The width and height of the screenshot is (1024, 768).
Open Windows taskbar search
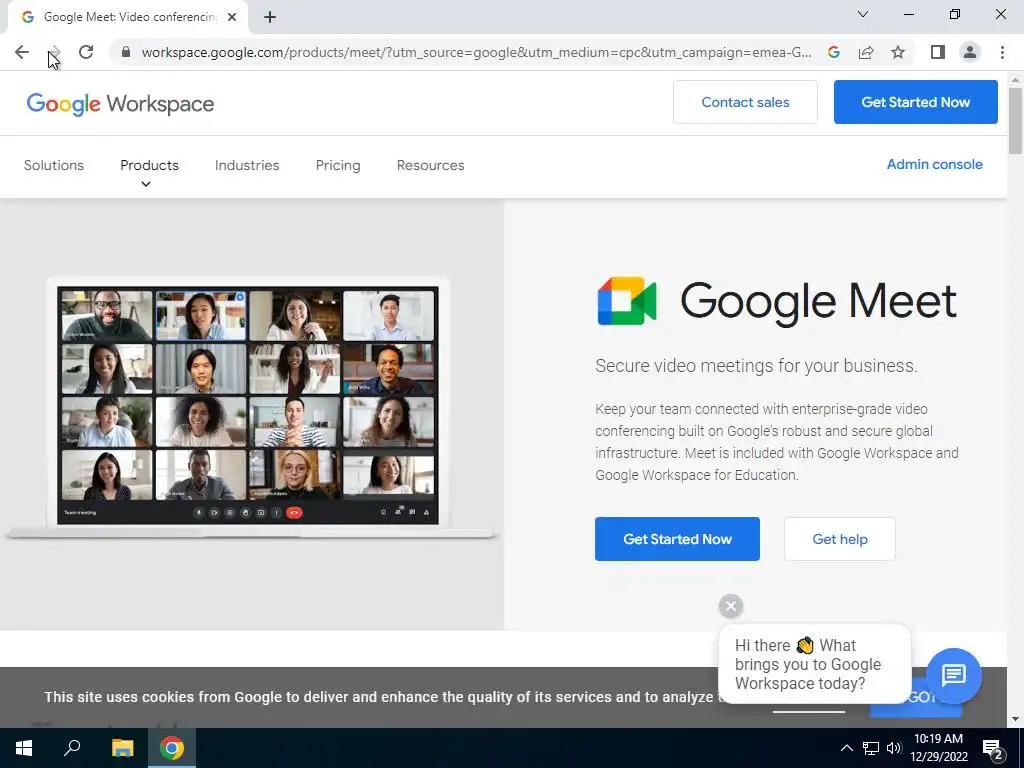72,748
